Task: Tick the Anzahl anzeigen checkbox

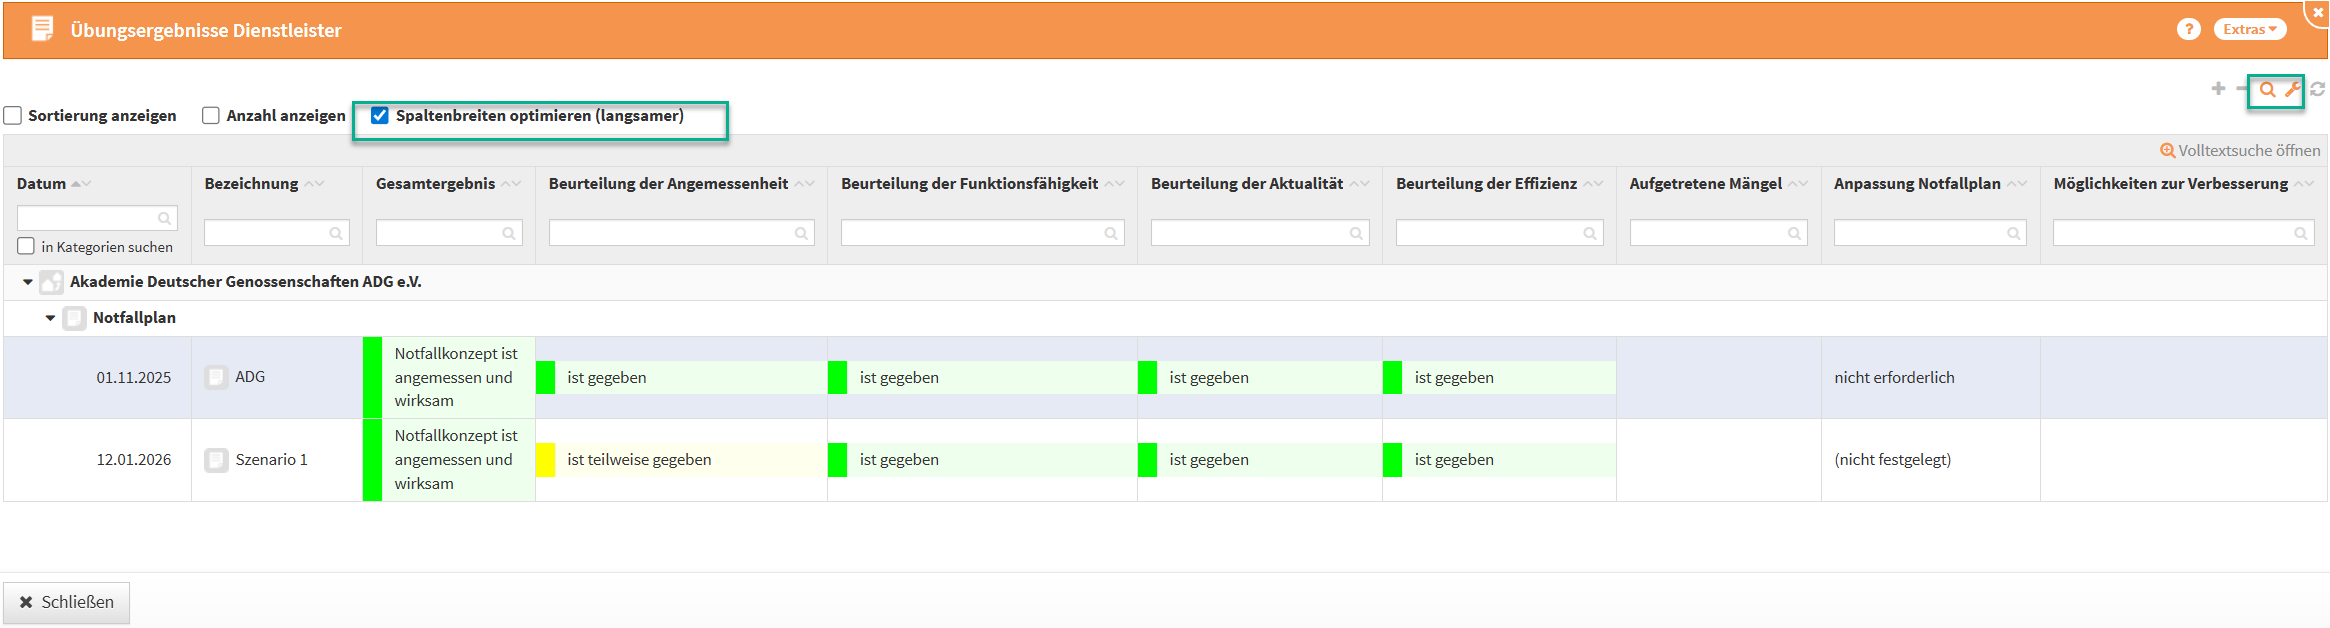Action: pyautogui.click(x=211, y=116)
